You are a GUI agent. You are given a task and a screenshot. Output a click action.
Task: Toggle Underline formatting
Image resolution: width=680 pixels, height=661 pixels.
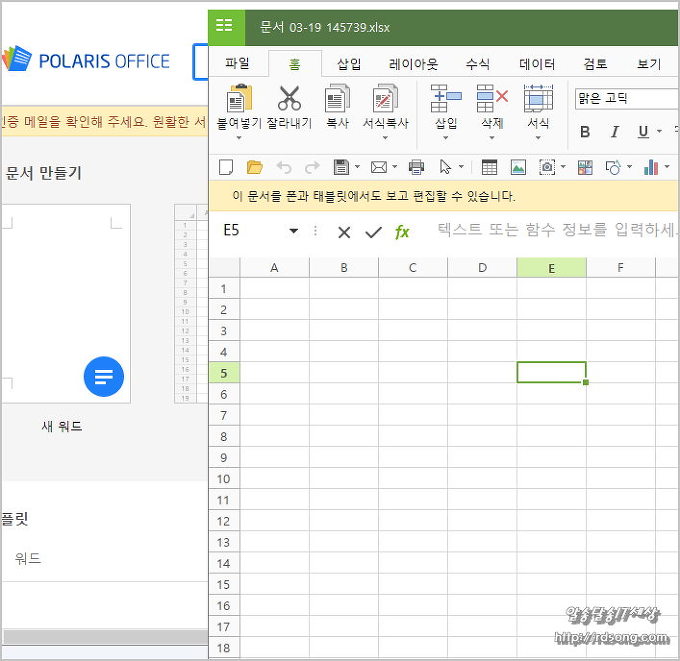[643, 132]
